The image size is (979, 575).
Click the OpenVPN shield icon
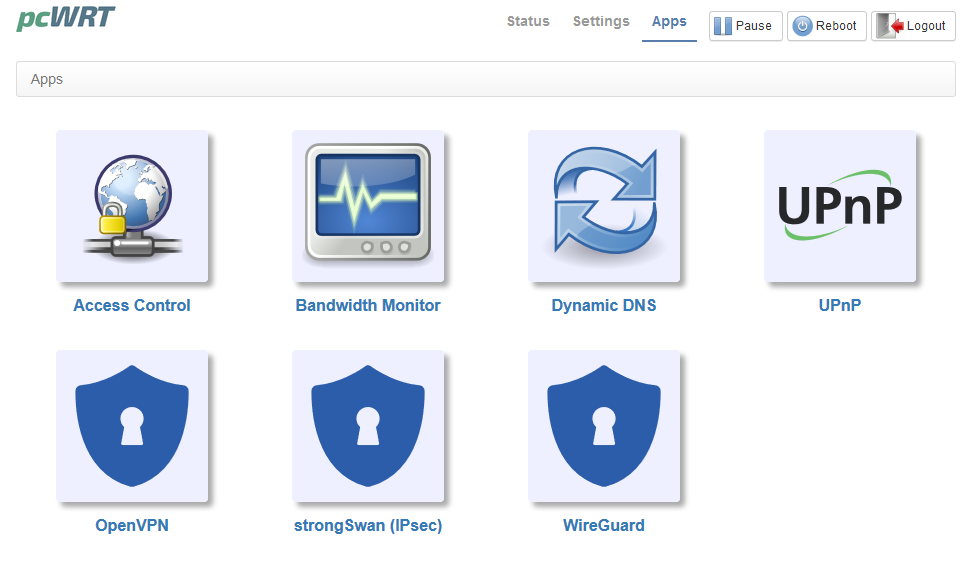(132, 426)
